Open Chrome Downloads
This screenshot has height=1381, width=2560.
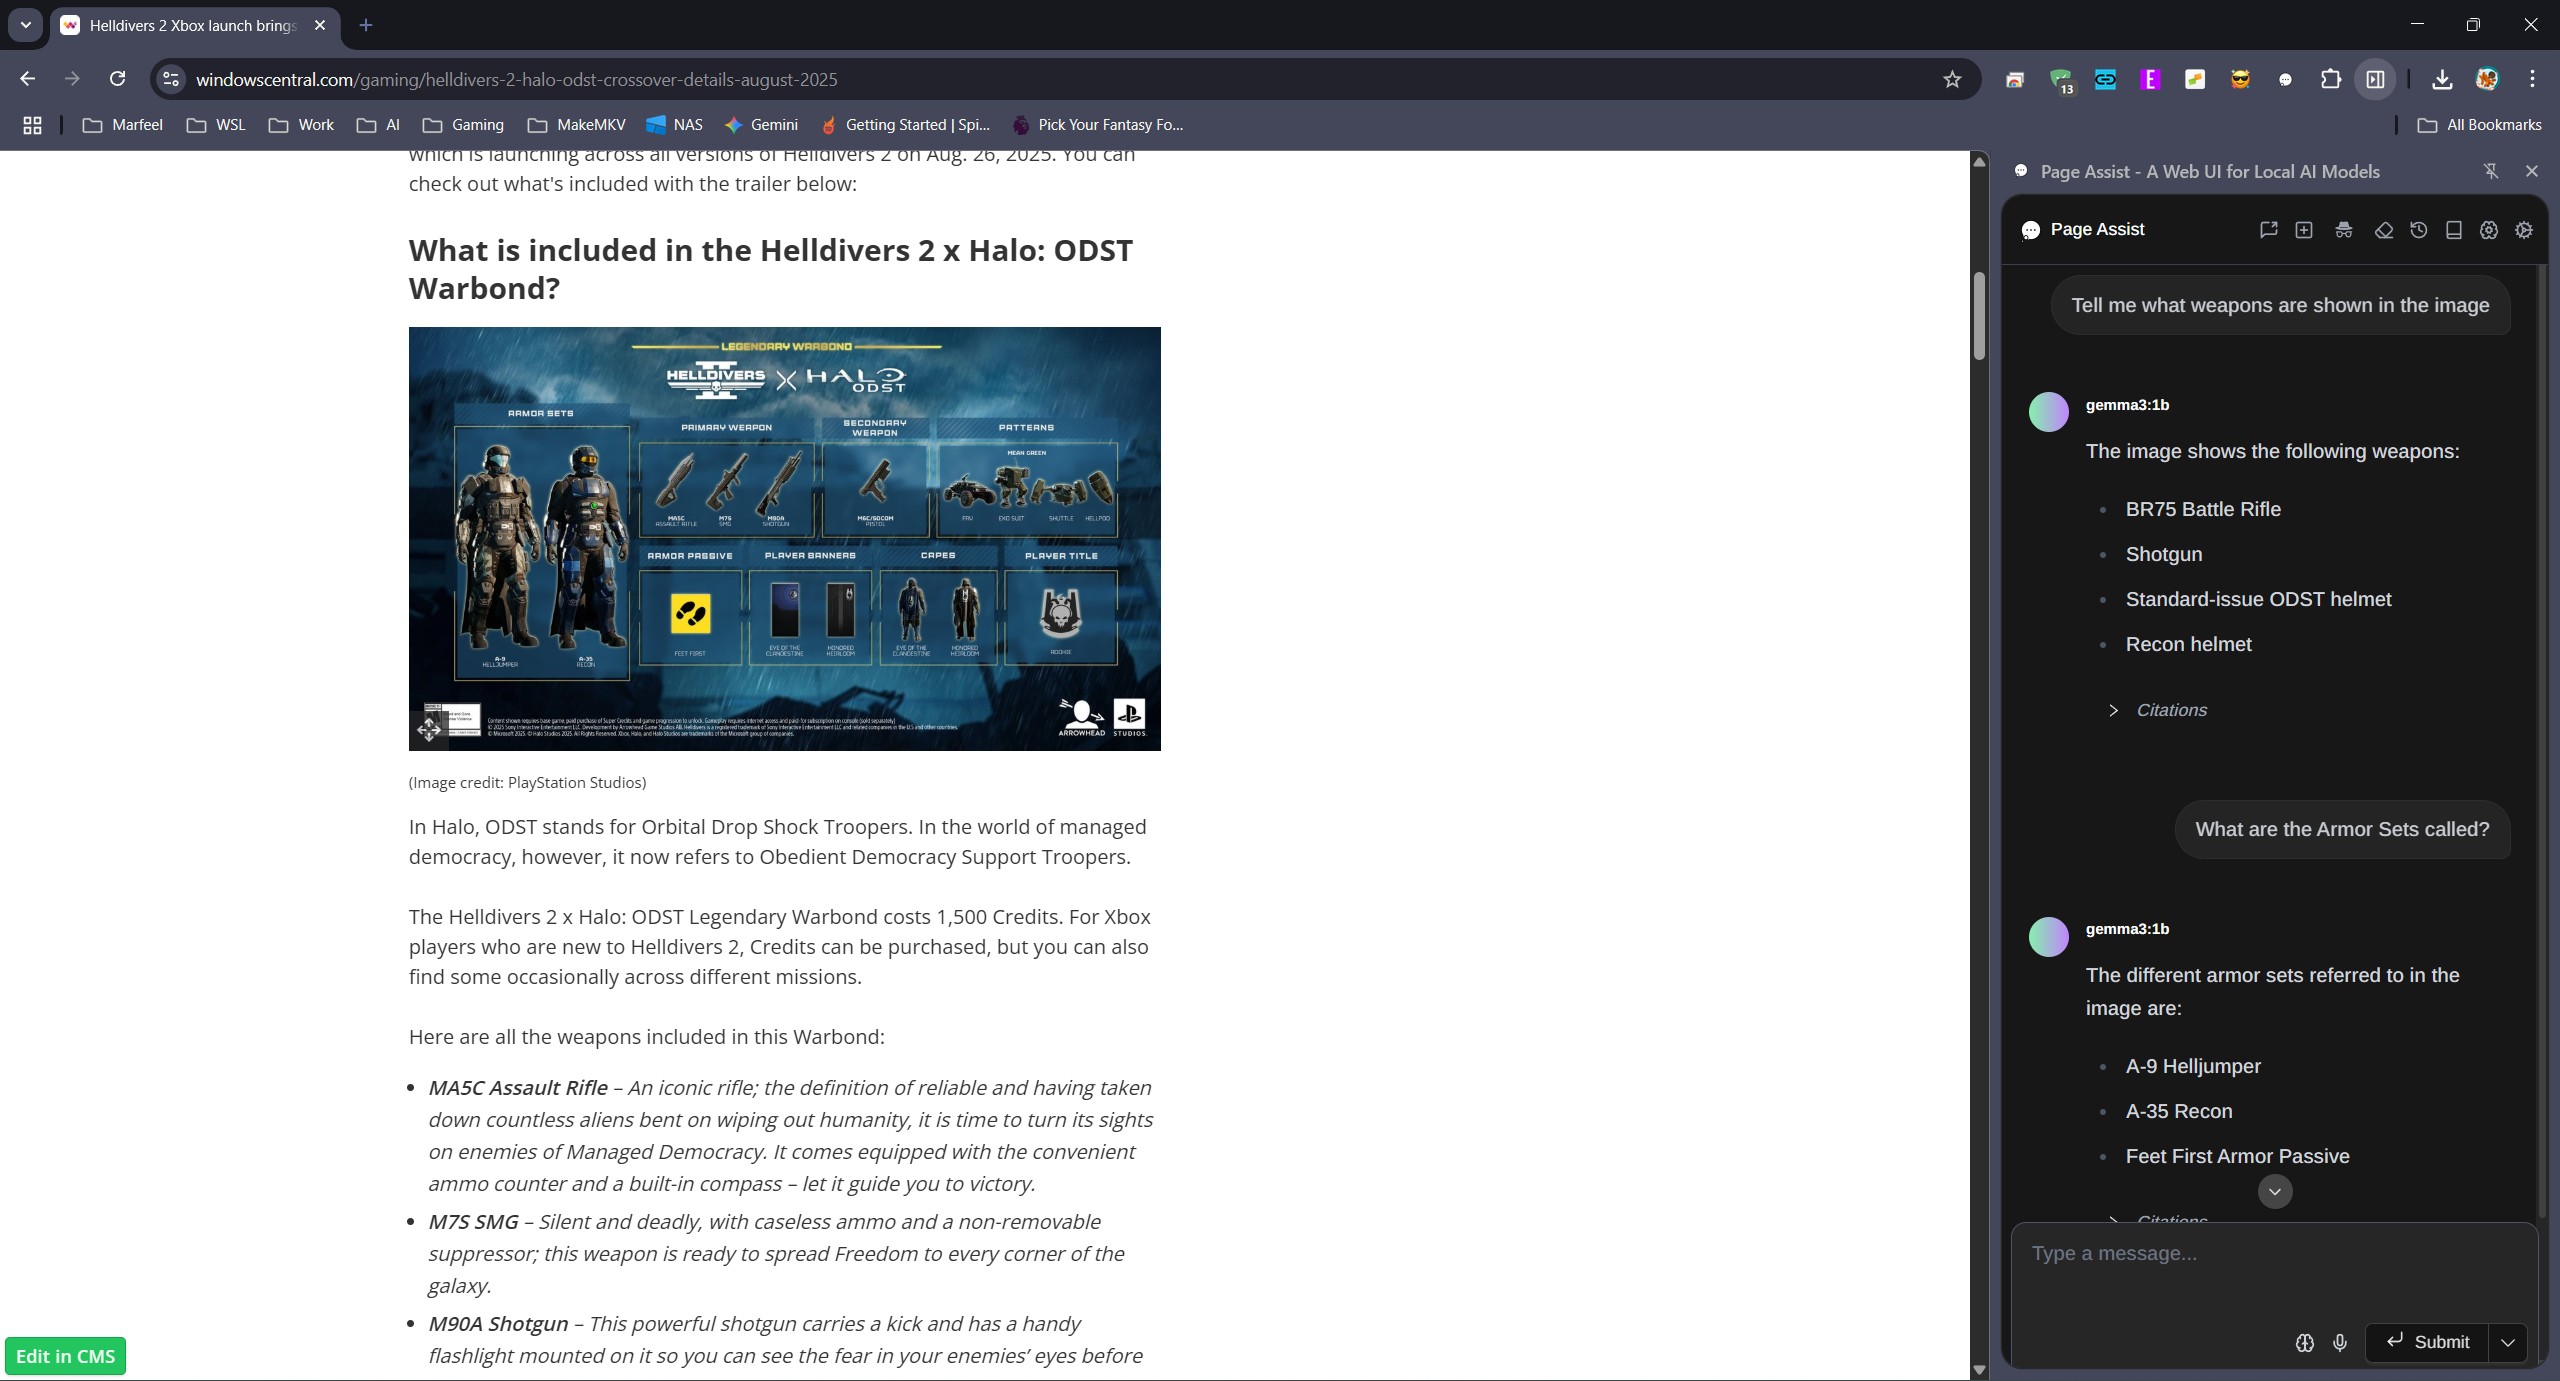2442,79
